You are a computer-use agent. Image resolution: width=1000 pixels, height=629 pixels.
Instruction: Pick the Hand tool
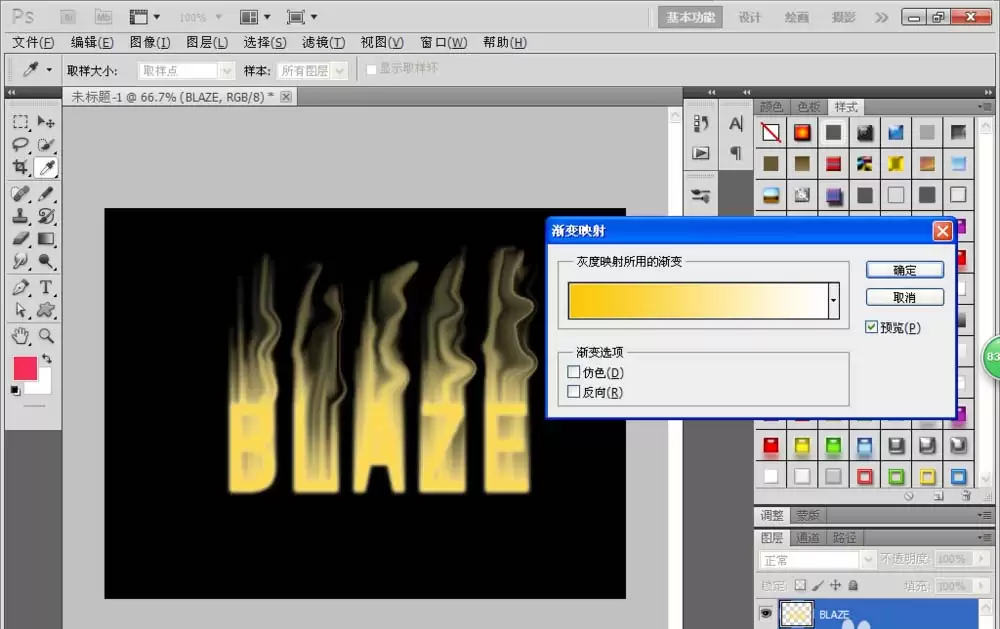pos(20,336)
